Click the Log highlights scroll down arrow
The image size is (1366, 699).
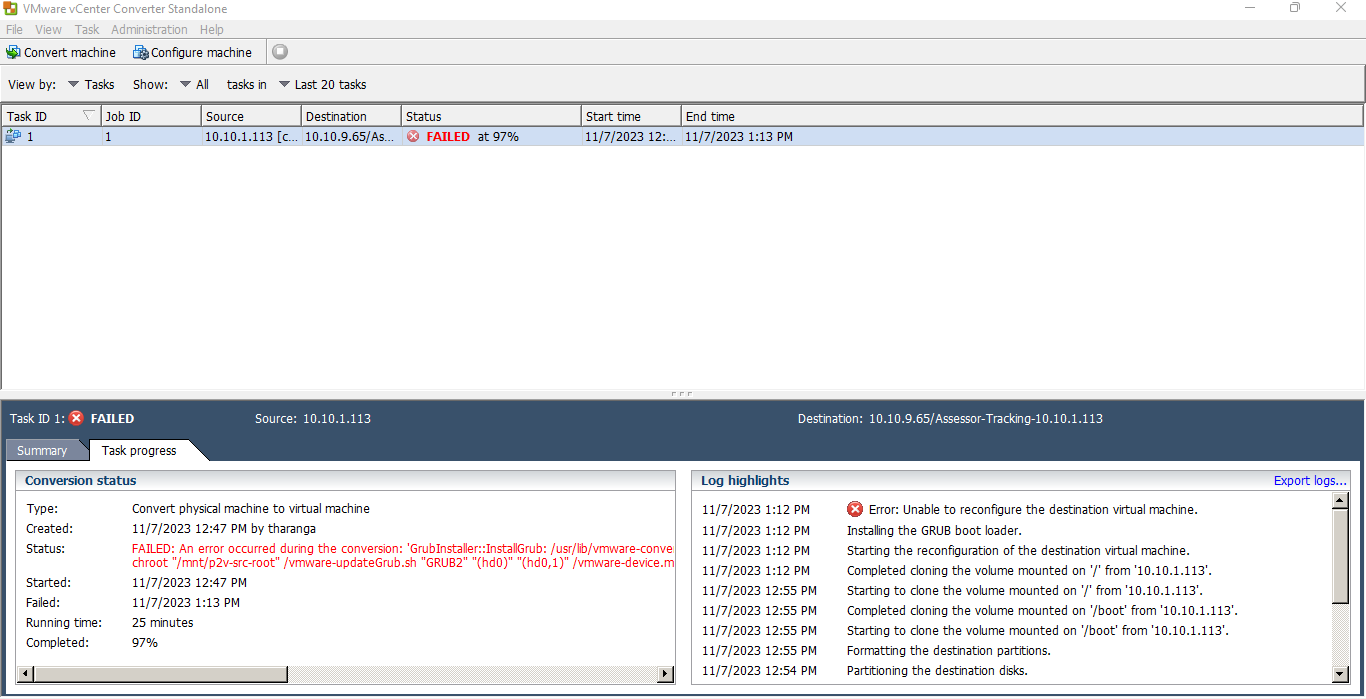coord(1341,675)
